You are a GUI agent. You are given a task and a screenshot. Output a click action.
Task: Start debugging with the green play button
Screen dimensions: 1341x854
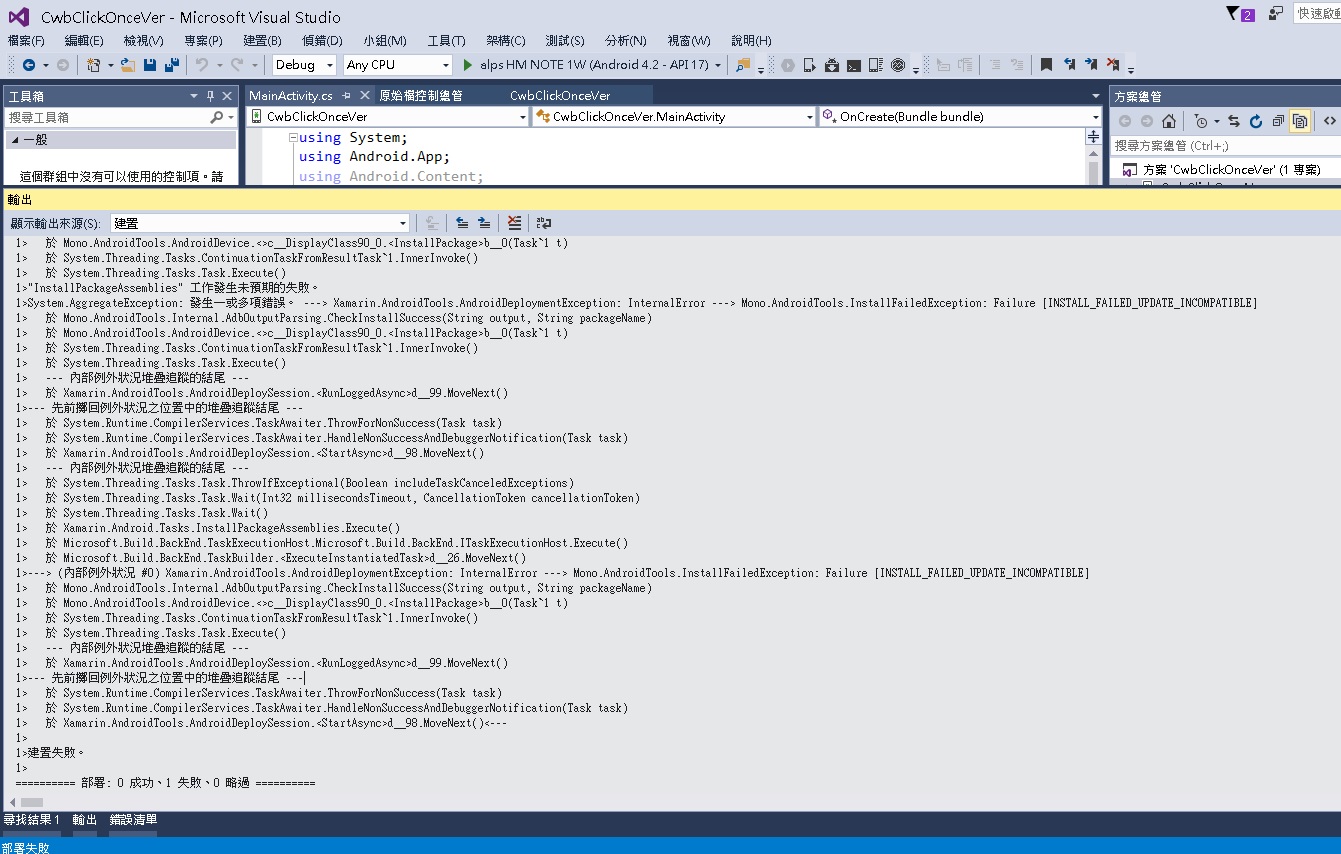click(468, 65)
